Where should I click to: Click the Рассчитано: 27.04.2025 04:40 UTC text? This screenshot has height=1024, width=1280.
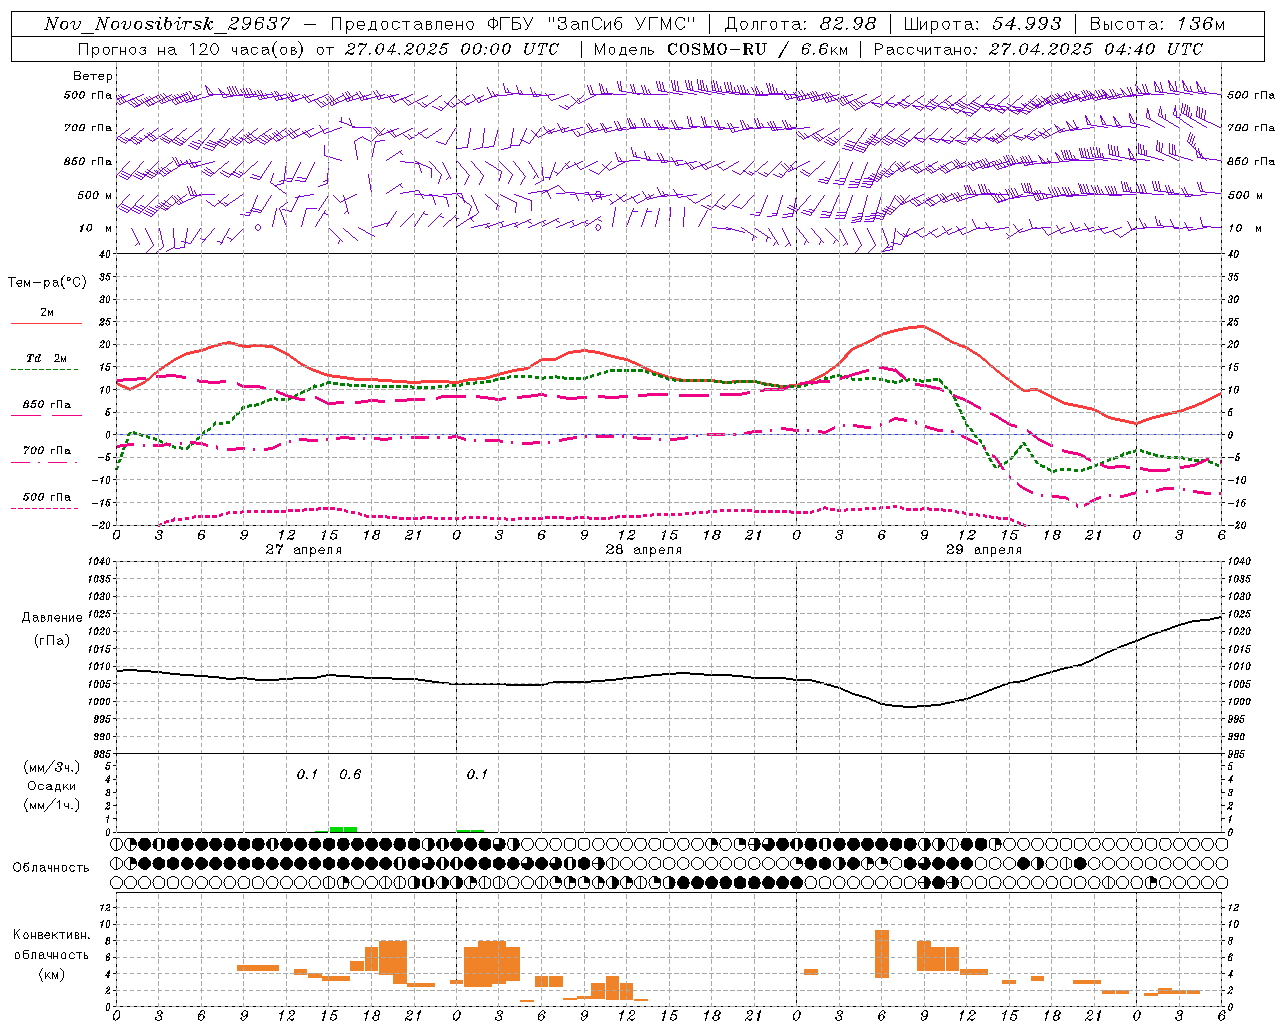pos(1038,49)
